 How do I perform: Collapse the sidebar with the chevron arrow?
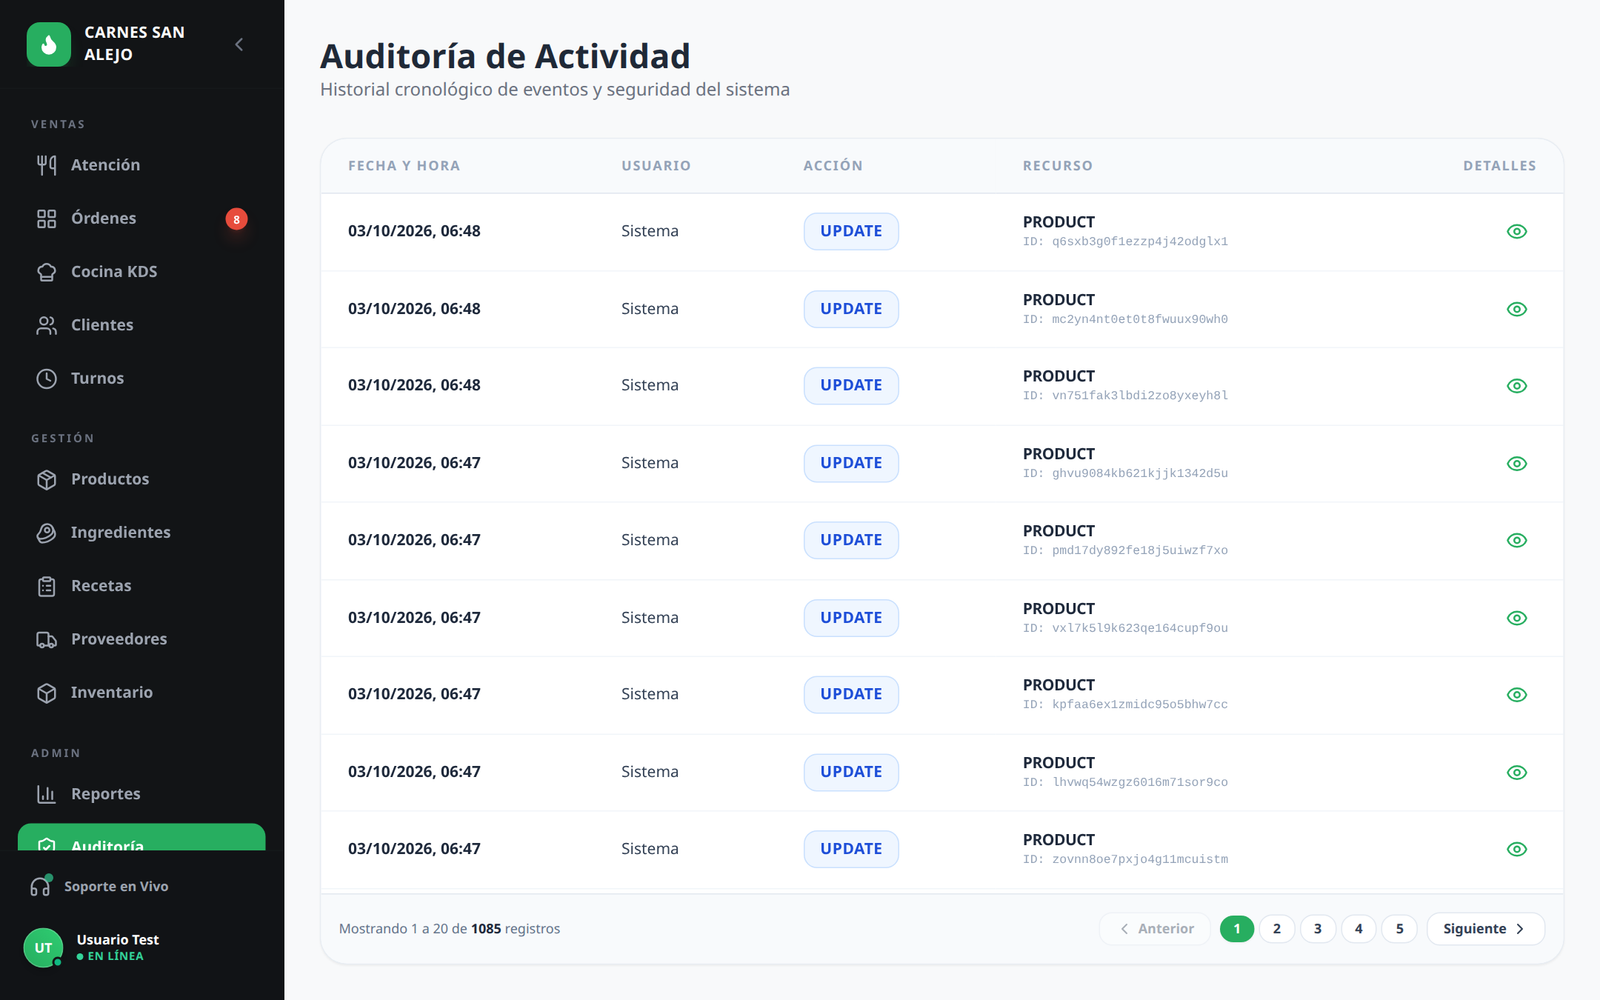(x=239, y=44)
